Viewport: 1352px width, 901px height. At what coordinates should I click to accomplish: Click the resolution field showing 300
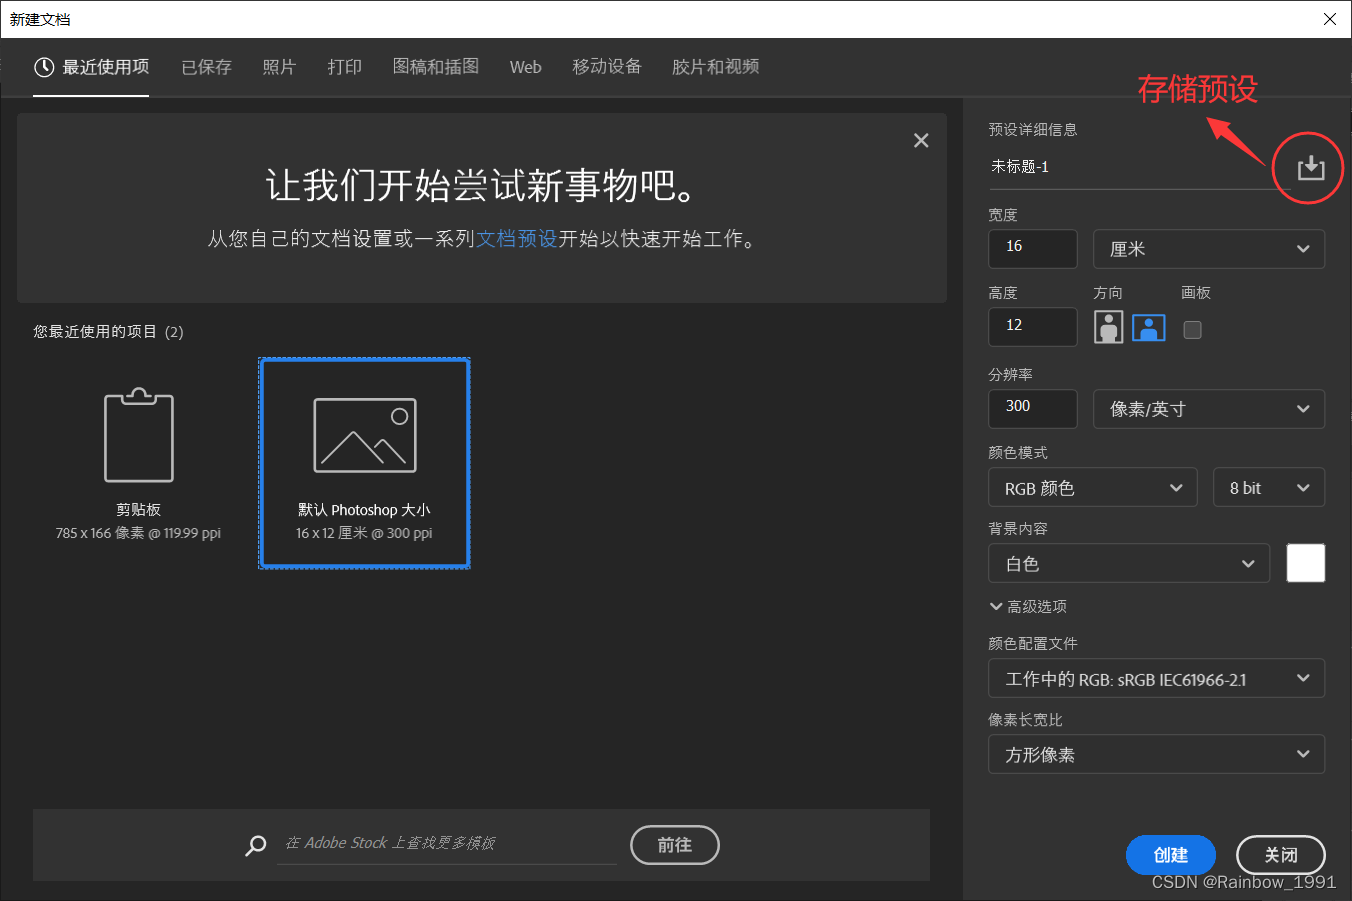1033,408
